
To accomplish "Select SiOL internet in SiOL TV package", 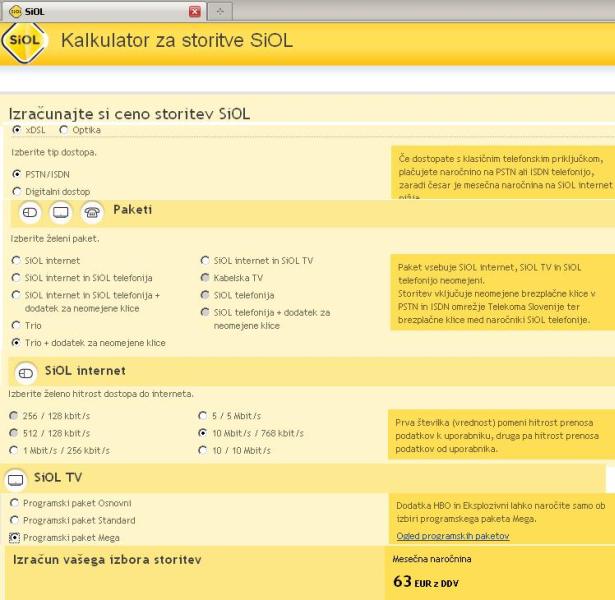I will [206, 261].
